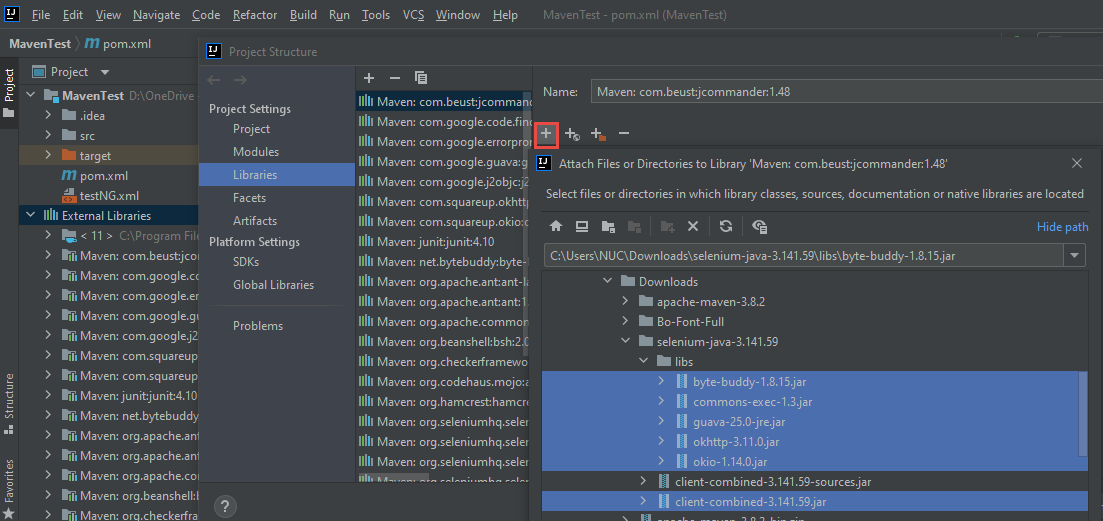This screenshot has height=521, width=1103.
Task: Select Artifacts in Project Settings
Action: coord(276,221)
